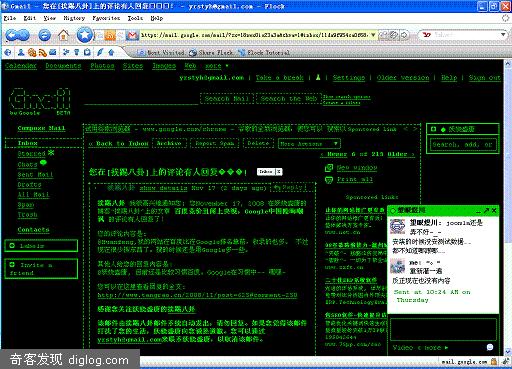The width and height of the screenshot is (512, 369).
Task: Open the Trash folder
Action: tap(27, 214)
